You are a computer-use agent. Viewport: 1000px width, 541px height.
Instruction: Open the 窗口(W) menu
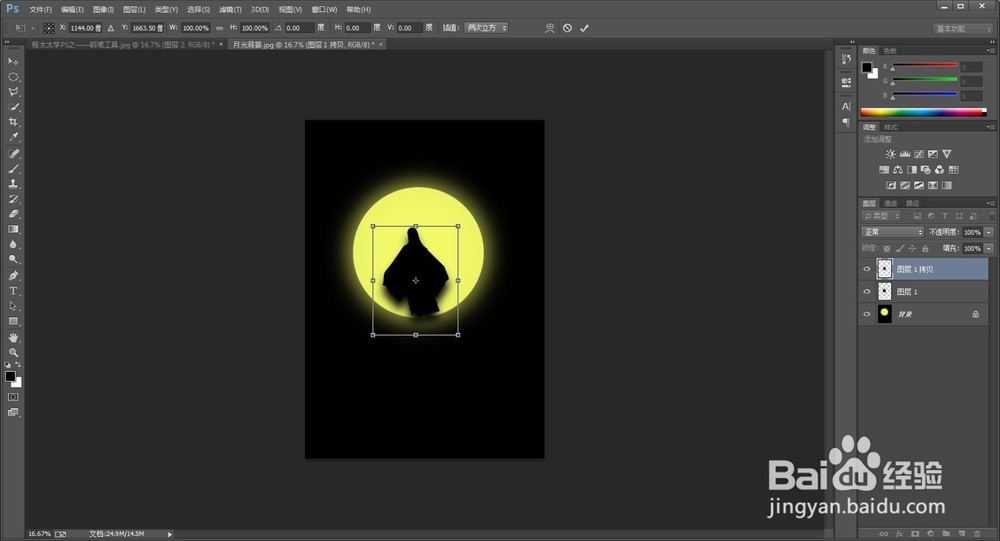point(324,10)
